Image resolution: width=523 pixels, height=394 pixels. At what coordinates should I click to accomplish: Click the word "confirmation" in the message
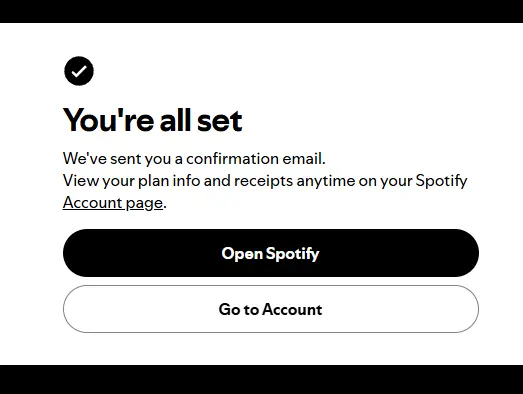tap(232, 158)
